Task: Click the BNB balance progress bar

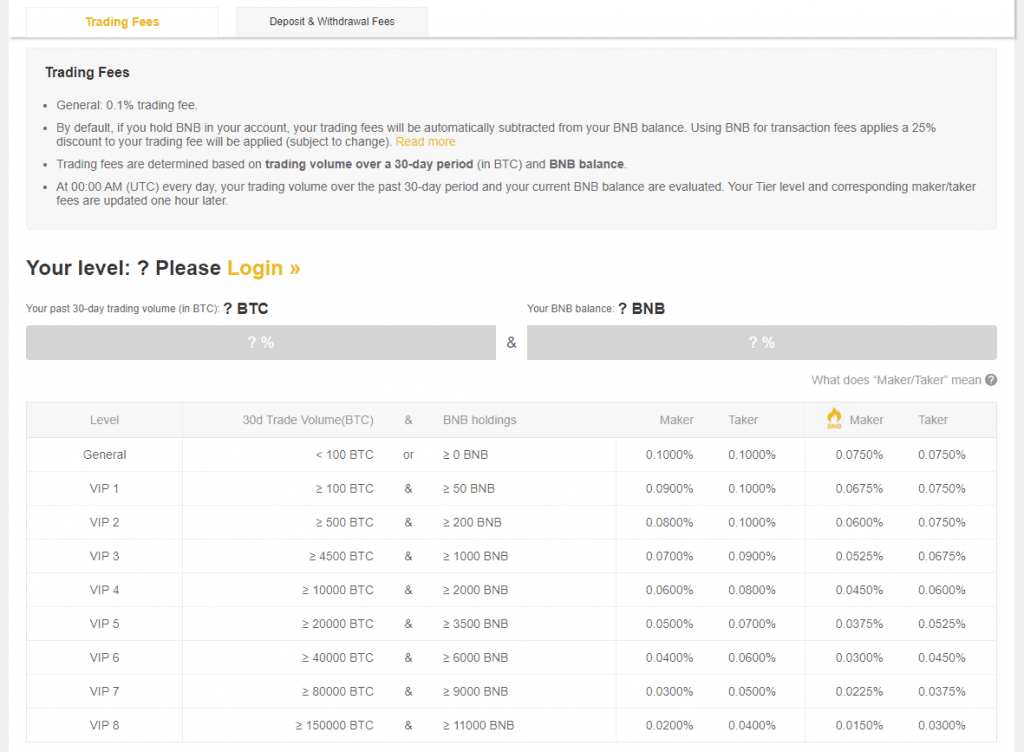Action: click(x=761, y=342)
